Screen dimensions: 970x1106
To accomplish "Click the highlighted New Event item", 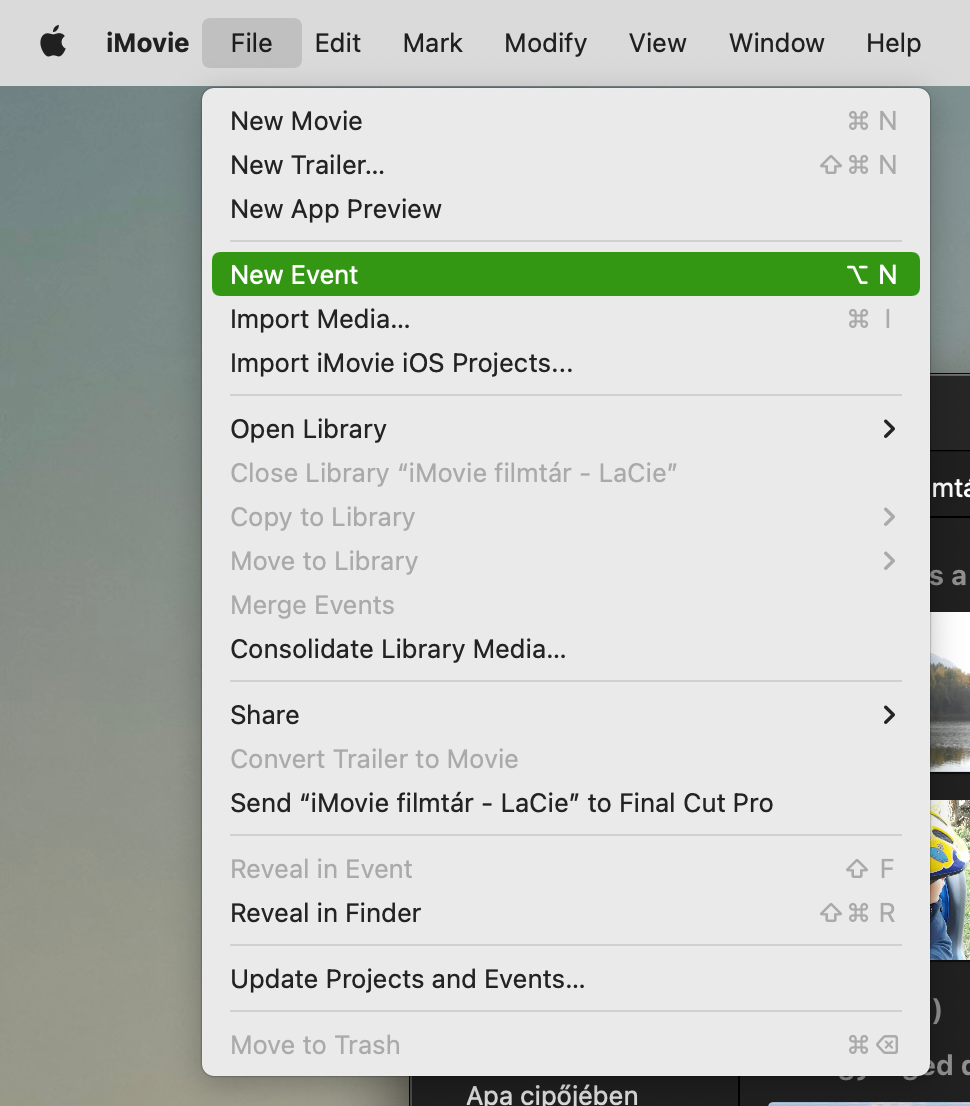I will 566,274.
